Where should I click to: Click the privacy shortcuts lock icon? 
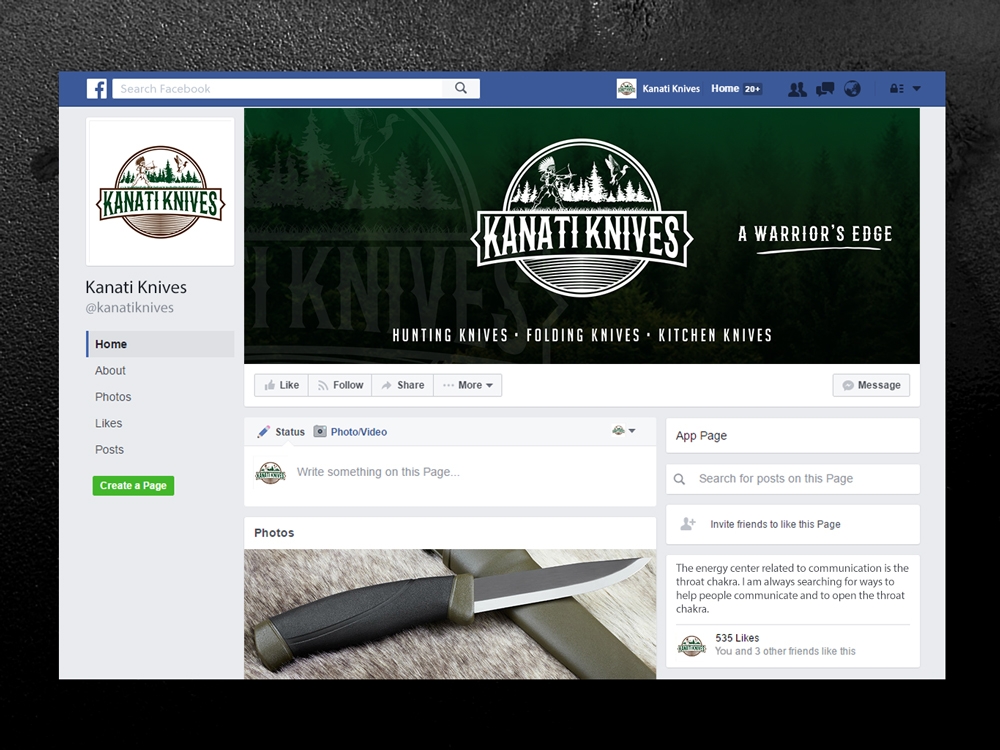[896, 88]
